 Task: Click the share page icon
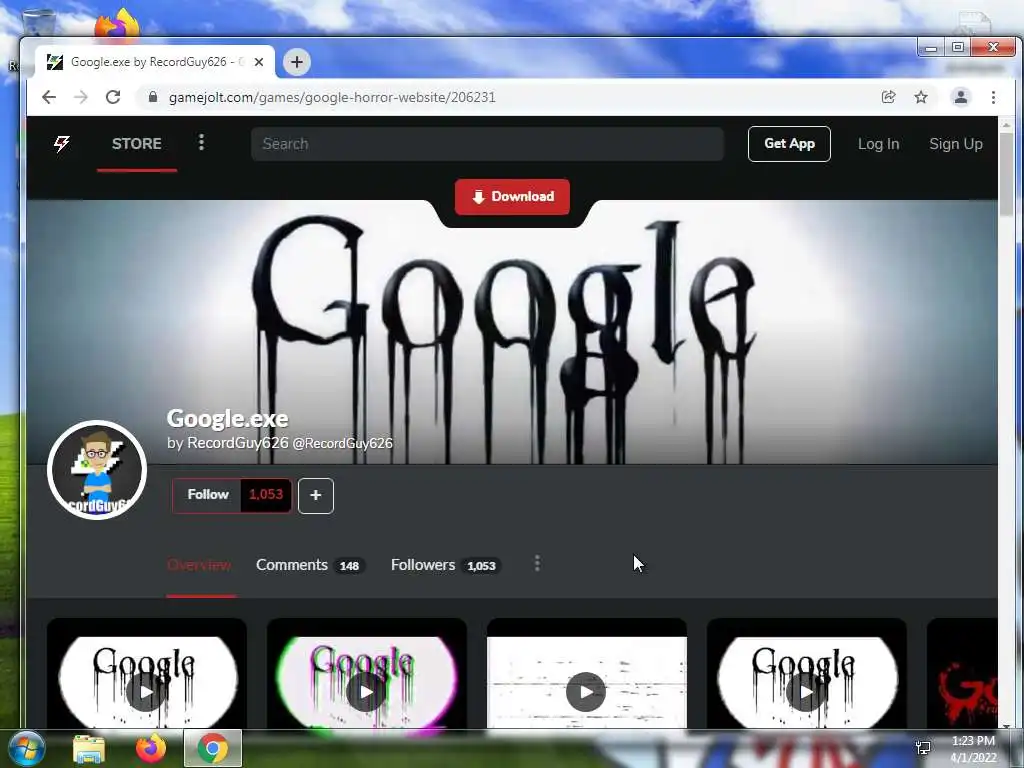888,97
